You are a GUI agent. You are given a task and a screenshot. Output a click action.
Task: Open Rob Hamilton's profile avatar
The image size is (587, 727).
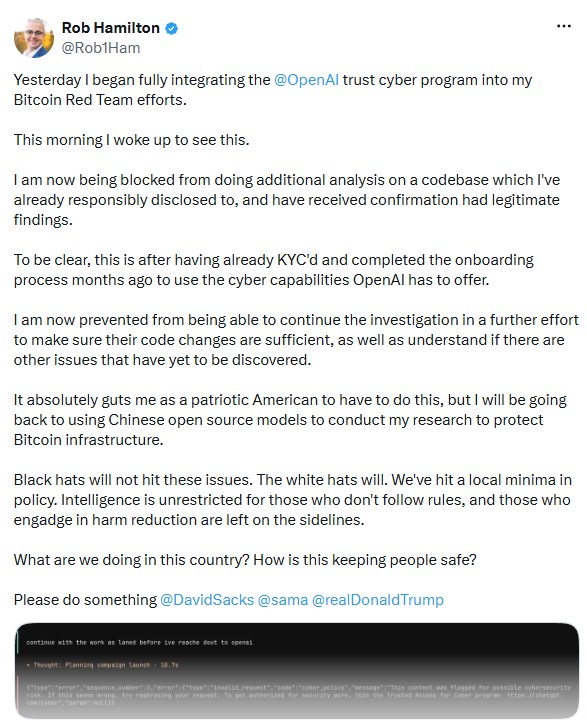click(x=34, y=38)
